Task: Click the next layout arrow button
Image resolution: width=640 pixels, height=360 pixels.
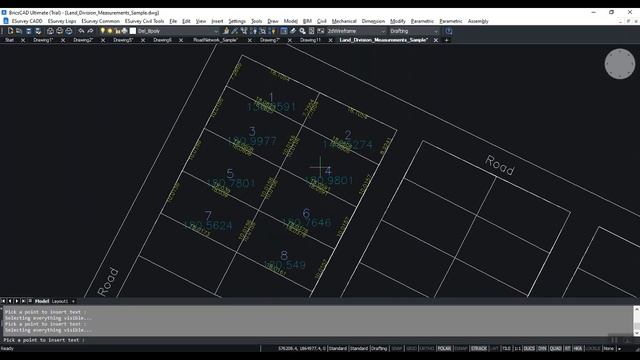Action: pos(17,301)
